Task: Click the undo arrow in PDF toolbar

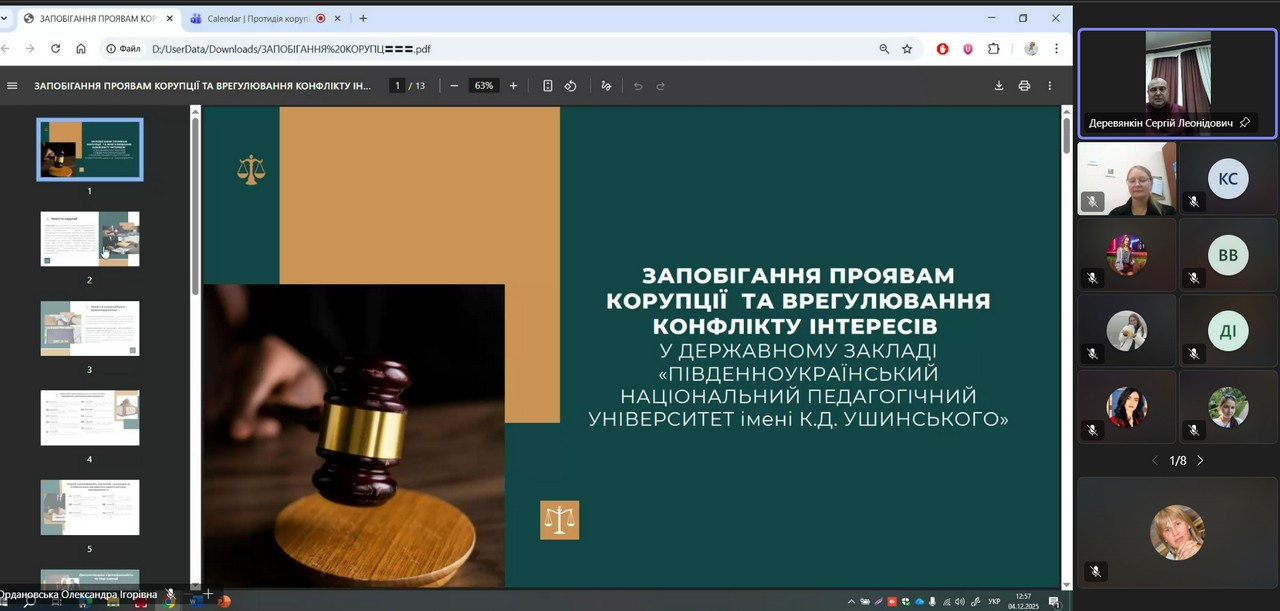Action: [638, 86]
